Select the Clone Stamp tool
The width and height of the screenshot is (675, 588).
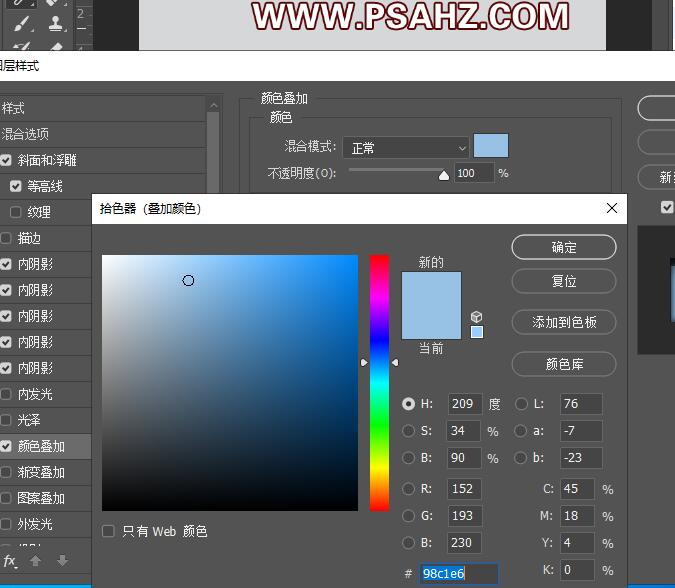click(x=56, y=24)
